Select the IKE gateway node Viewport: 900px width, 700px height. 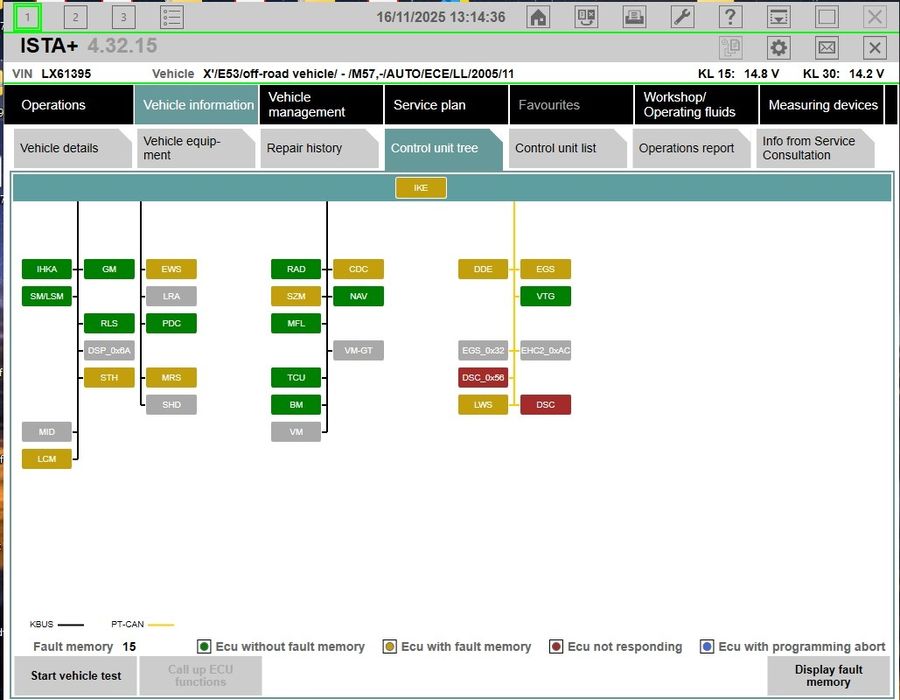coord(421,188)
